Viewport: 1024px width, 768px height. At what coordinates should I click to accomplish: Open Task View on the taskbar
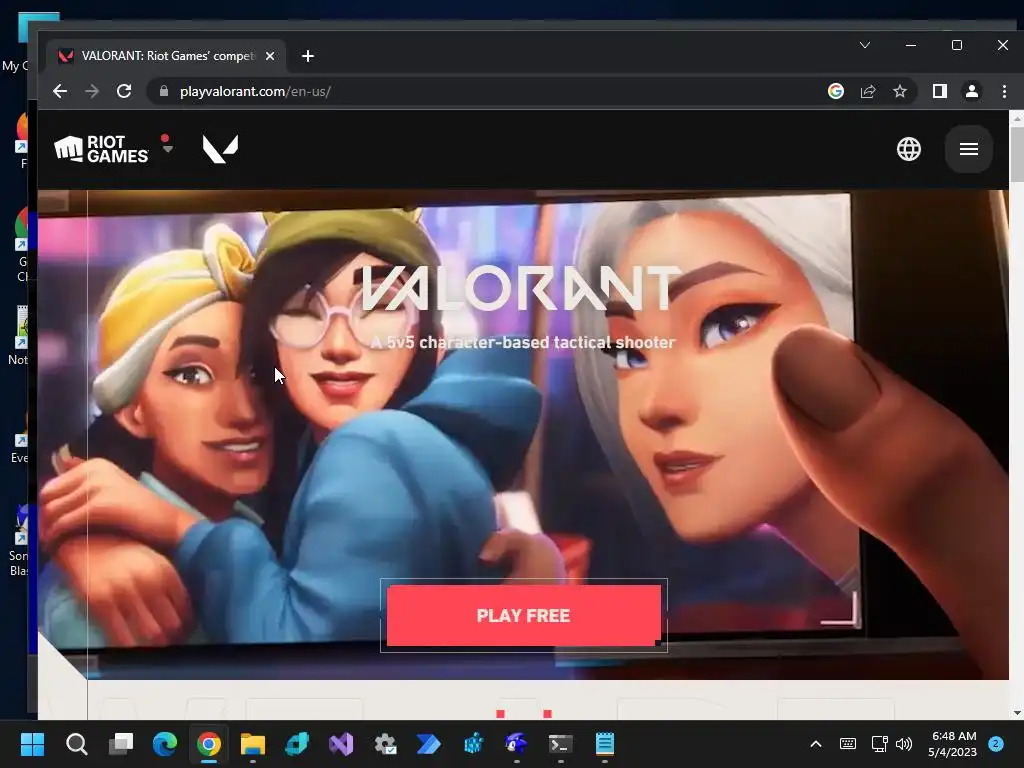coord(121,744)
